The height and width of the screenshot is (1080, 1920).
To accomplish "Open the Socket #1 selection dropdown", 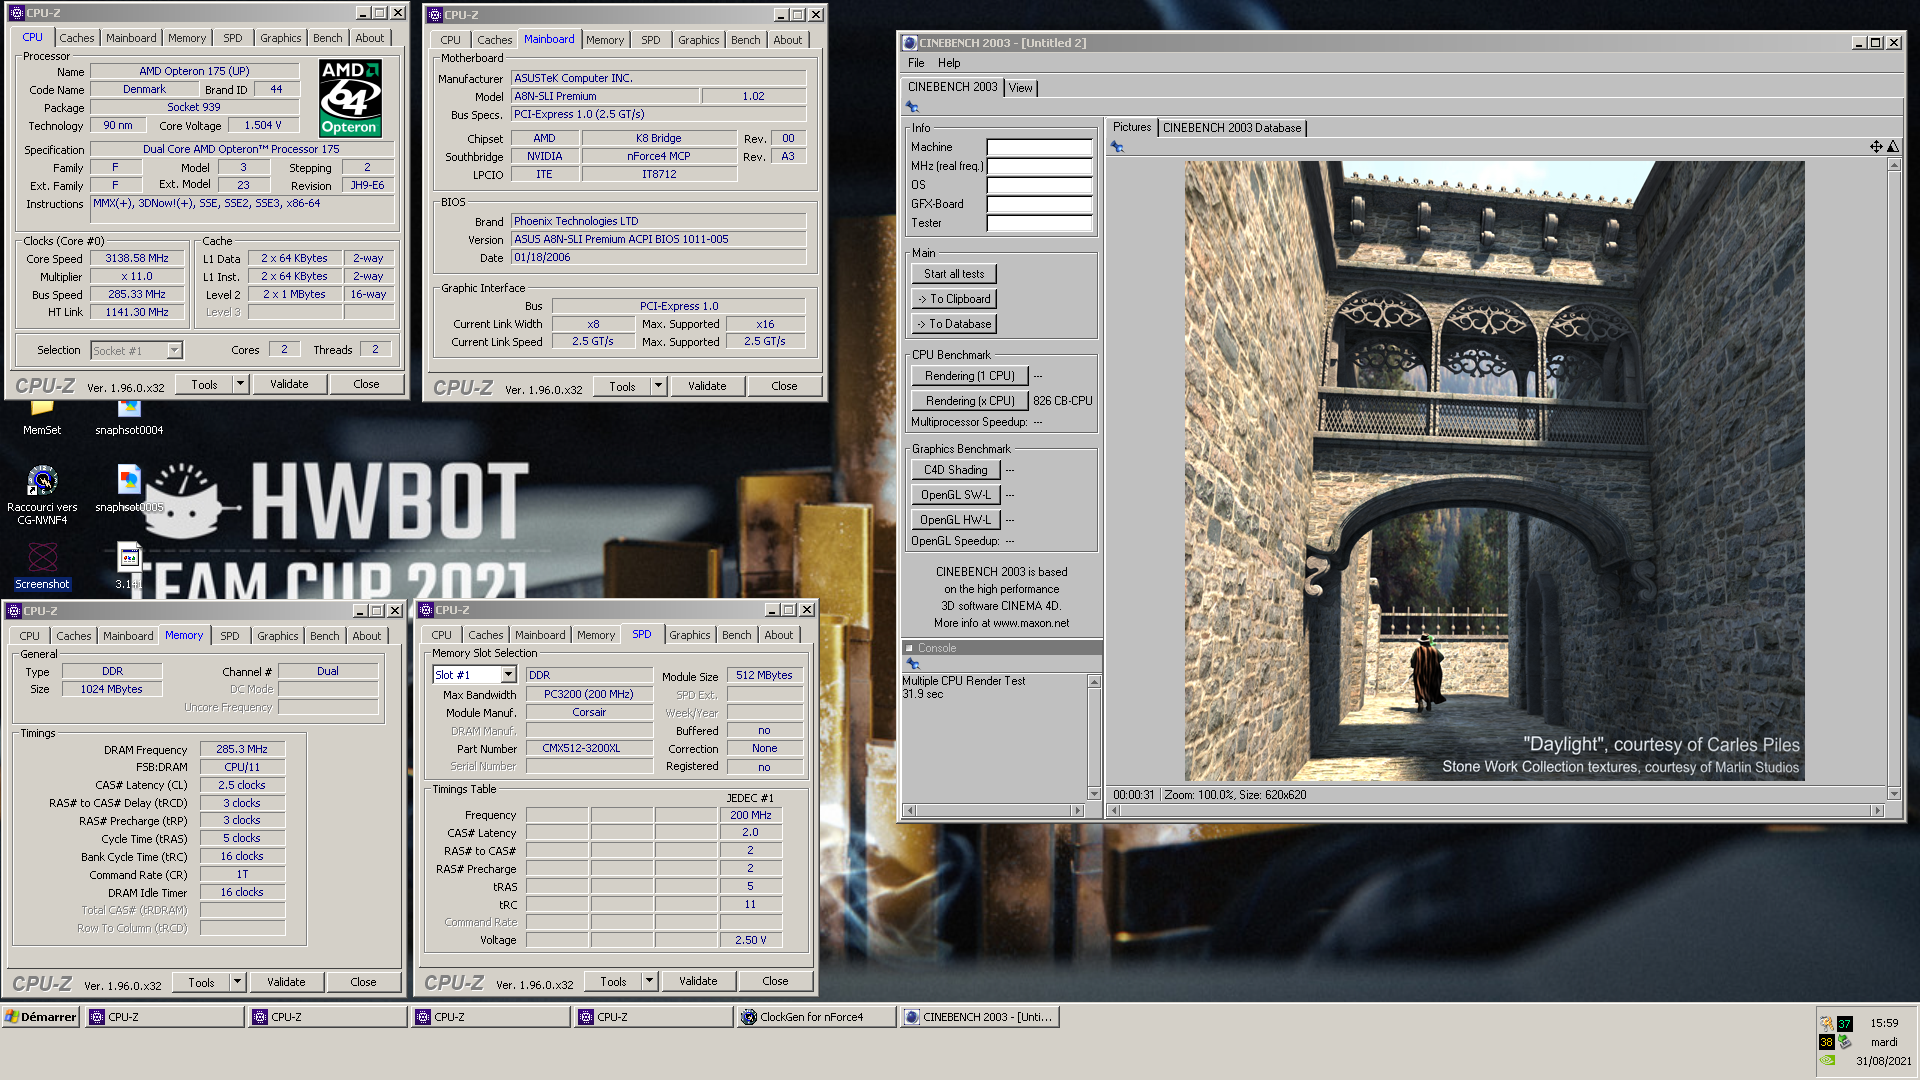I will click(x=175, y=351).
